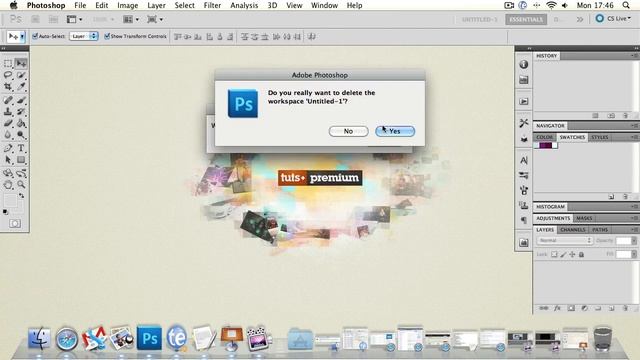Open the Actions panel icon
This screenshot has width=640, height=360.
click(x=524, y=101)
